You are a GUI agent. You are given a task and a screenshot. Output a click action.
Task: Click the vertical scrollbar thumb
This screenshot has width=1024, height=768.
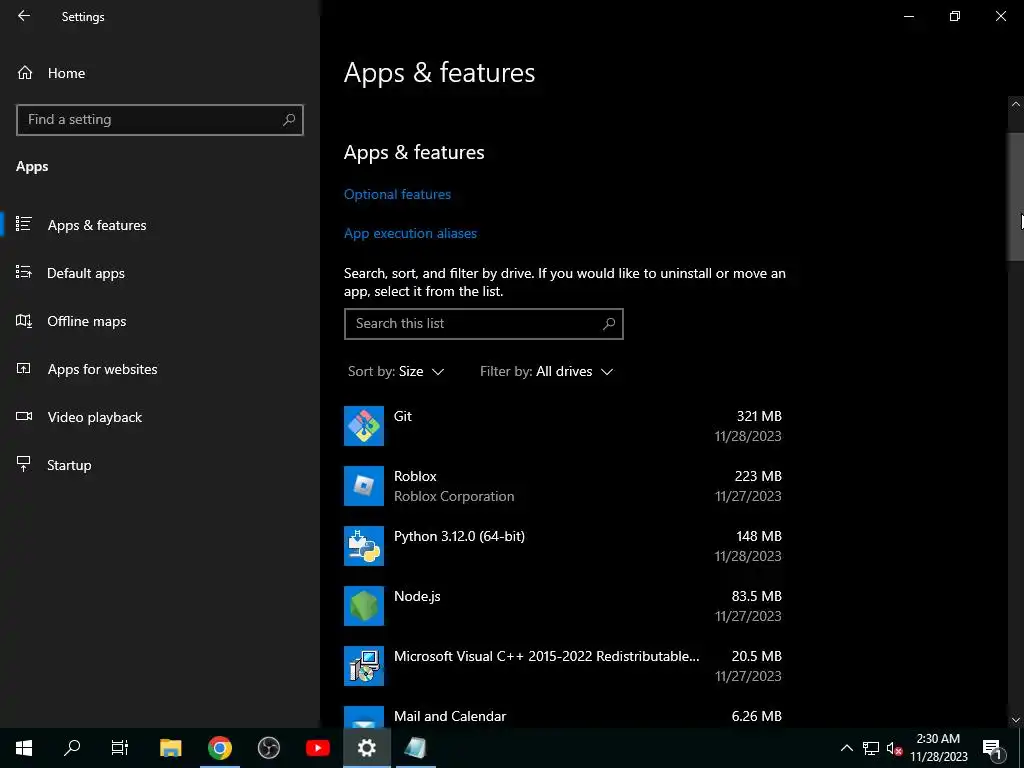1016,197
